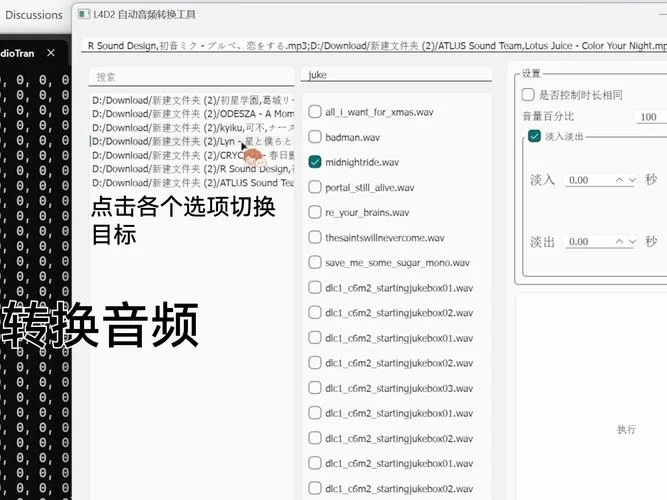Select the kyiku,可不 file row
The image size is (667, 500).
point(192,128)
